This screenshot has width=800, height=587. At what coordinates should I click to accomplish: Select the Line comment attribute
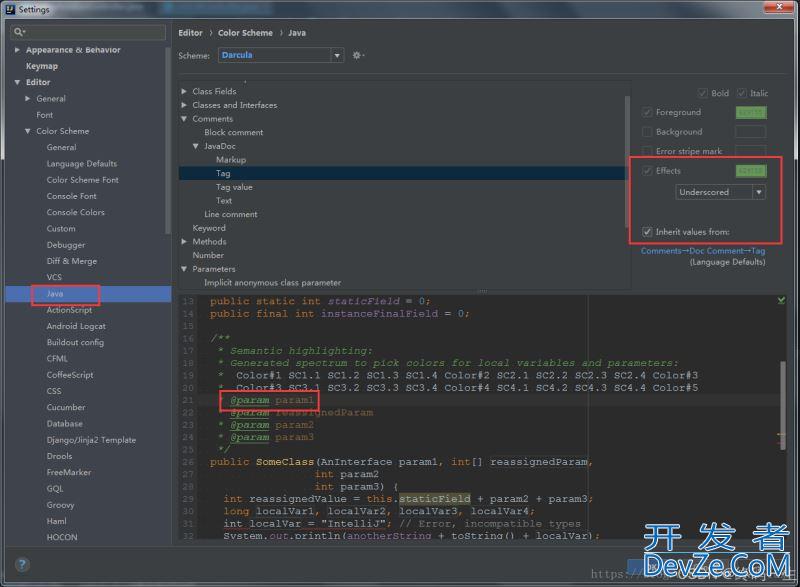[231, 215]
